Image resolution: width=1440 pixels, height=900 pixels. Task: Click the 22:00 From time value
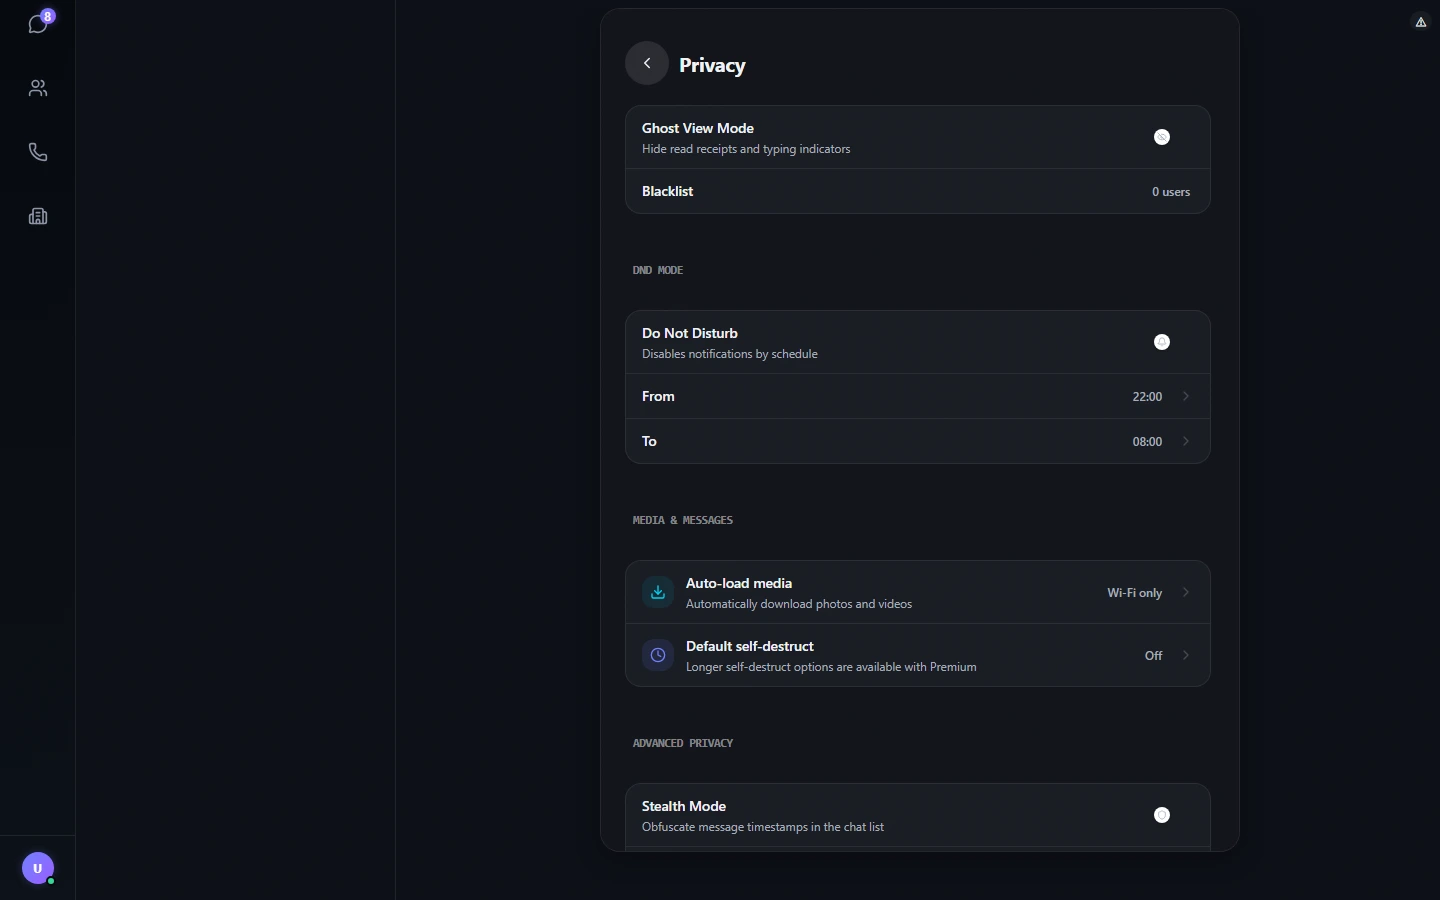(1147, 397)
